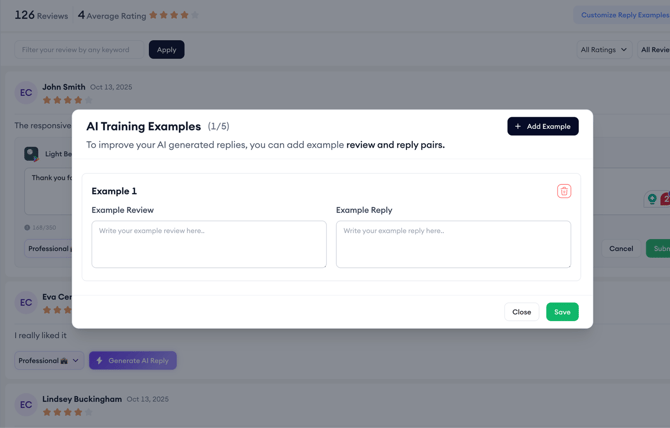Click the review keyword filter field

[x=79, y=49]
